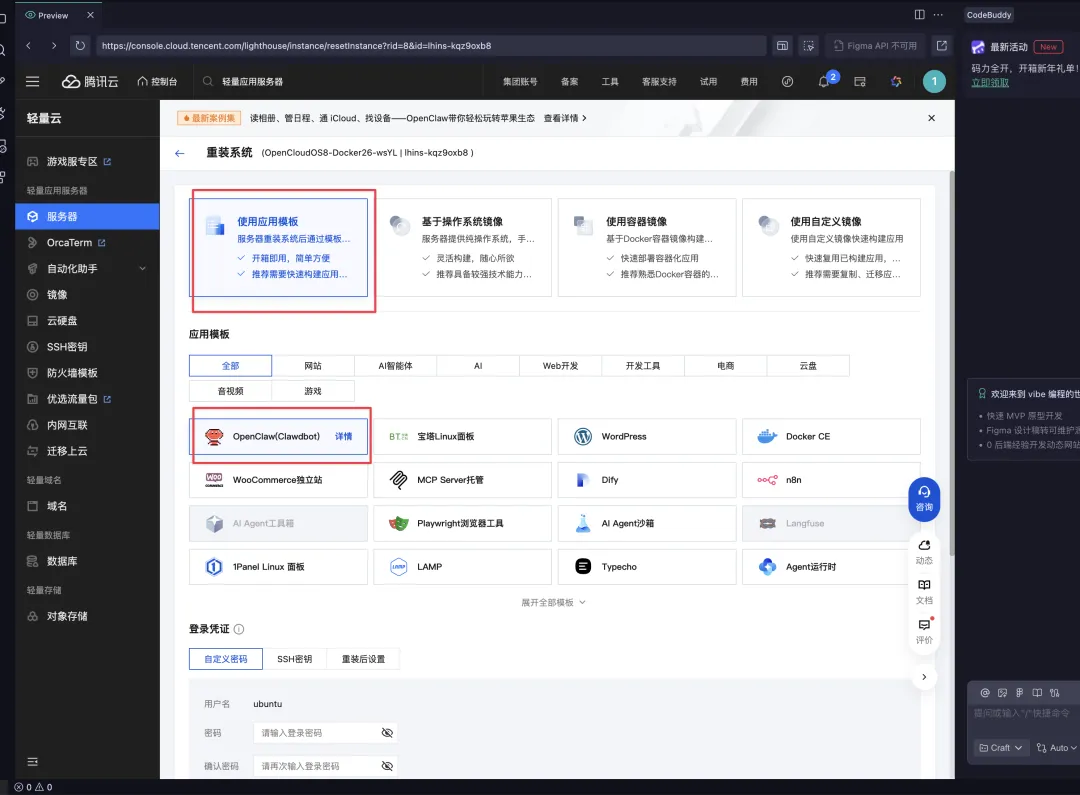Select the Typecho template
The image size is (1080, 795).
[x=646, y=566]
